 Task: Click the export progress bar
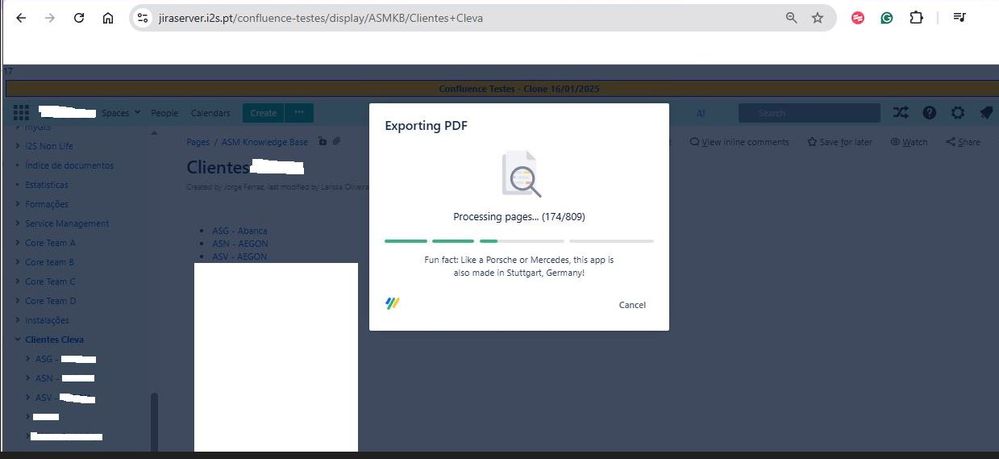(x=519, y=241)
